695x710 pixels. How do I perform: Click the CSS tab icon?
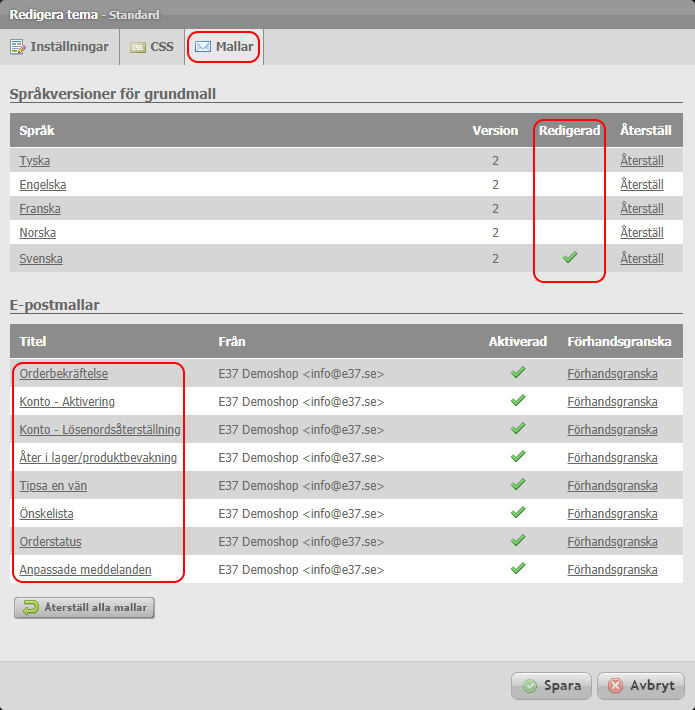(x=138, y=47)
